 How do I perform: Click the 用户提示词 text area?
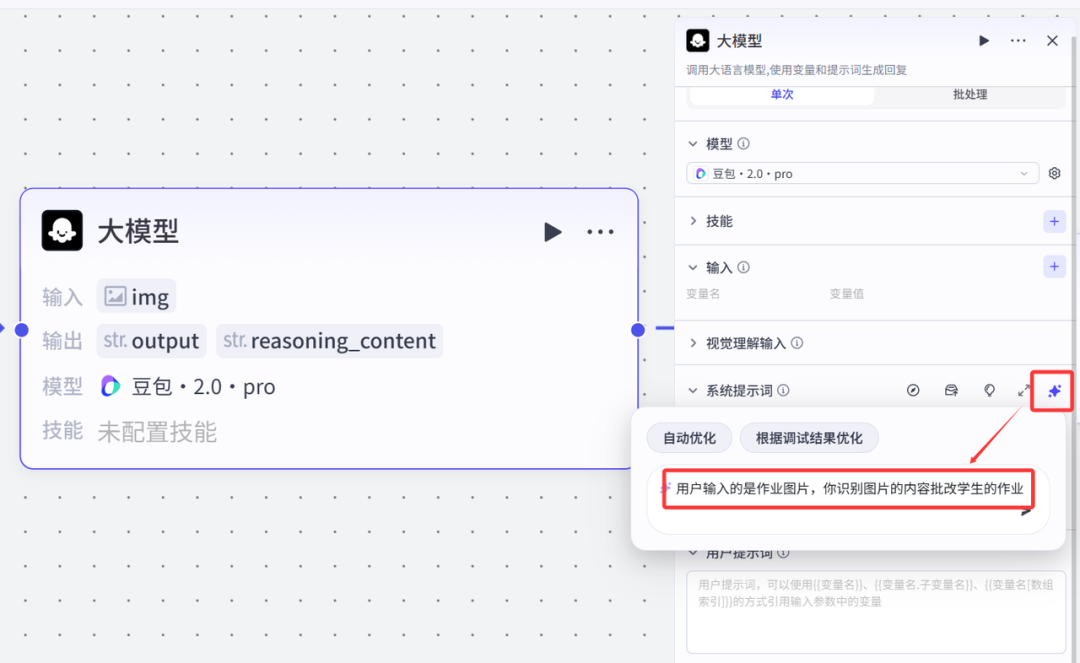(875, 611)
